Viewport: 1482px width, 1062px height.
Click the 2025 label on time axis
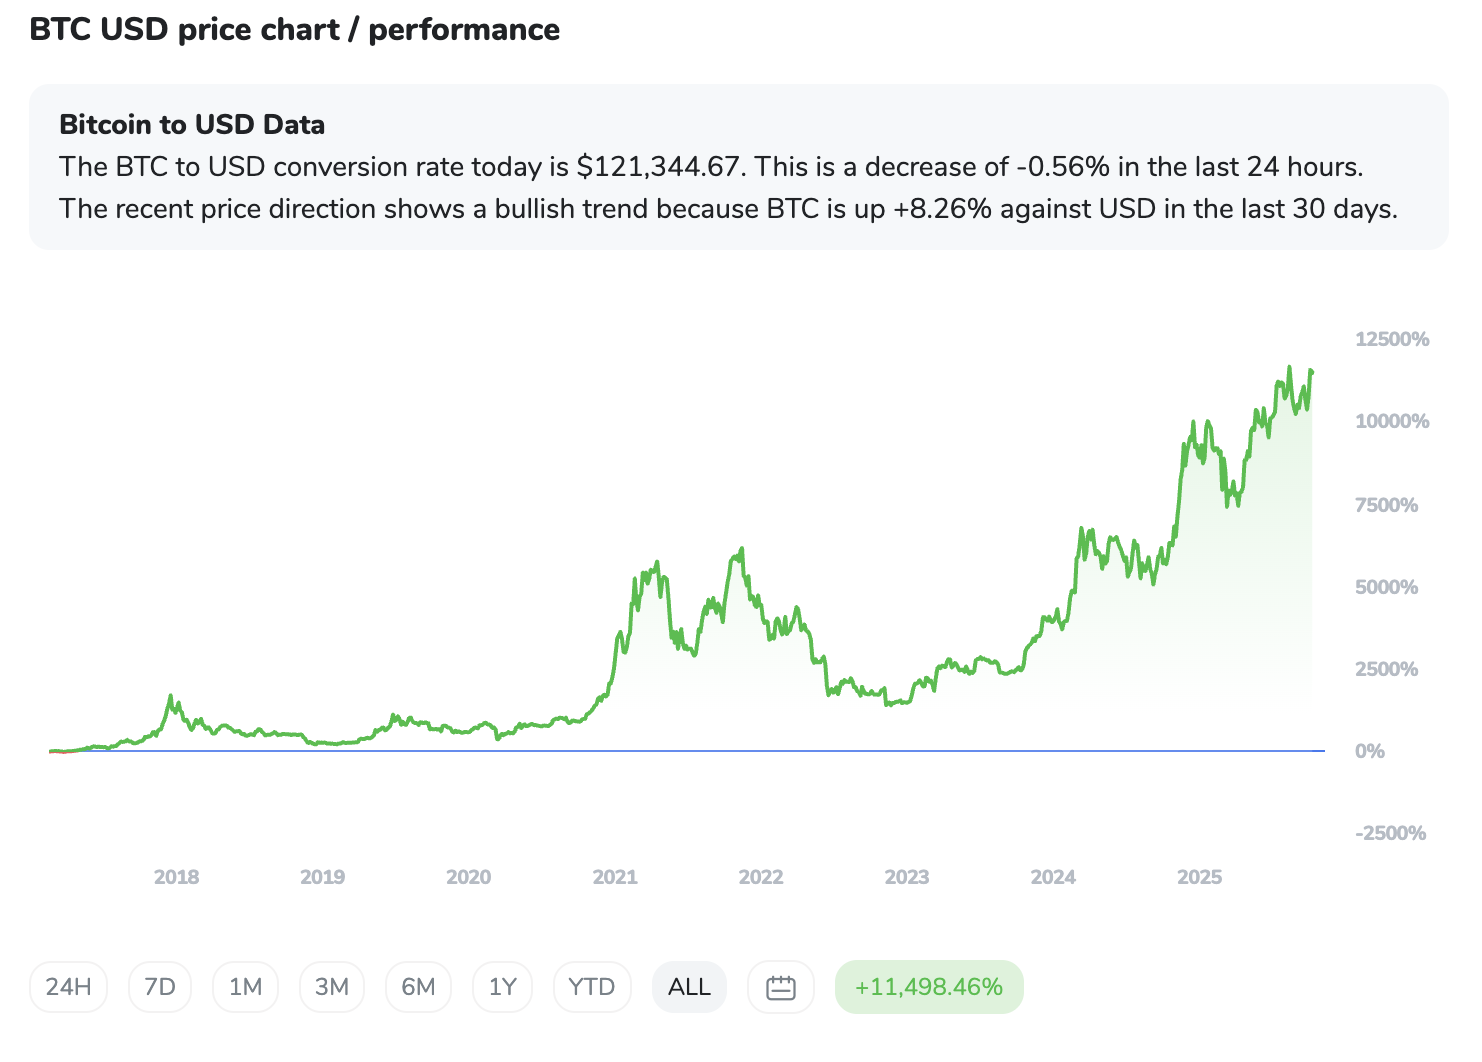click(1199, 877)
